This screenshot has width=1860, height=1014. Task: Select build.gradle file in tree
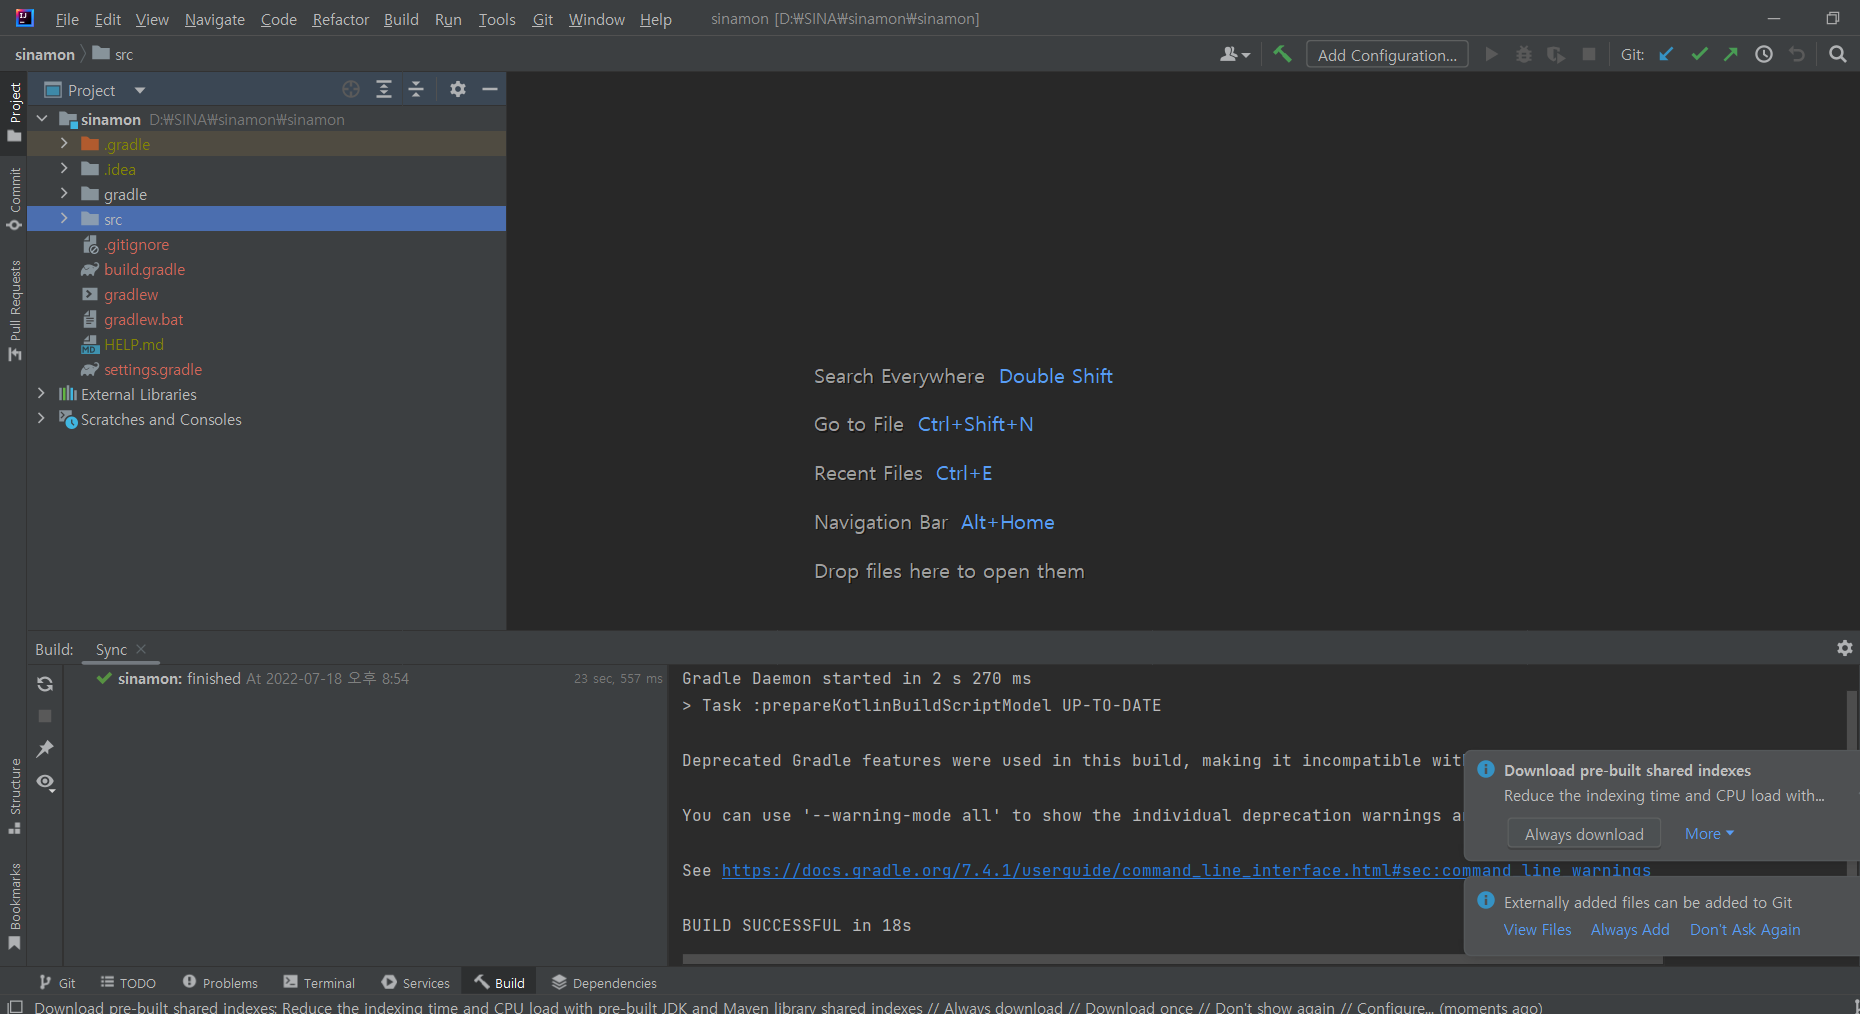click(144, 269)
